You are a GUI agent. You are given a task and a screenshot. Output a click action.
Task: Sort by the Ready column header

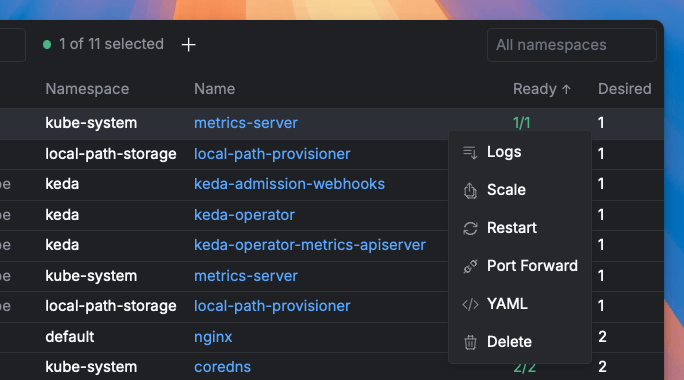tap(542, 89)
